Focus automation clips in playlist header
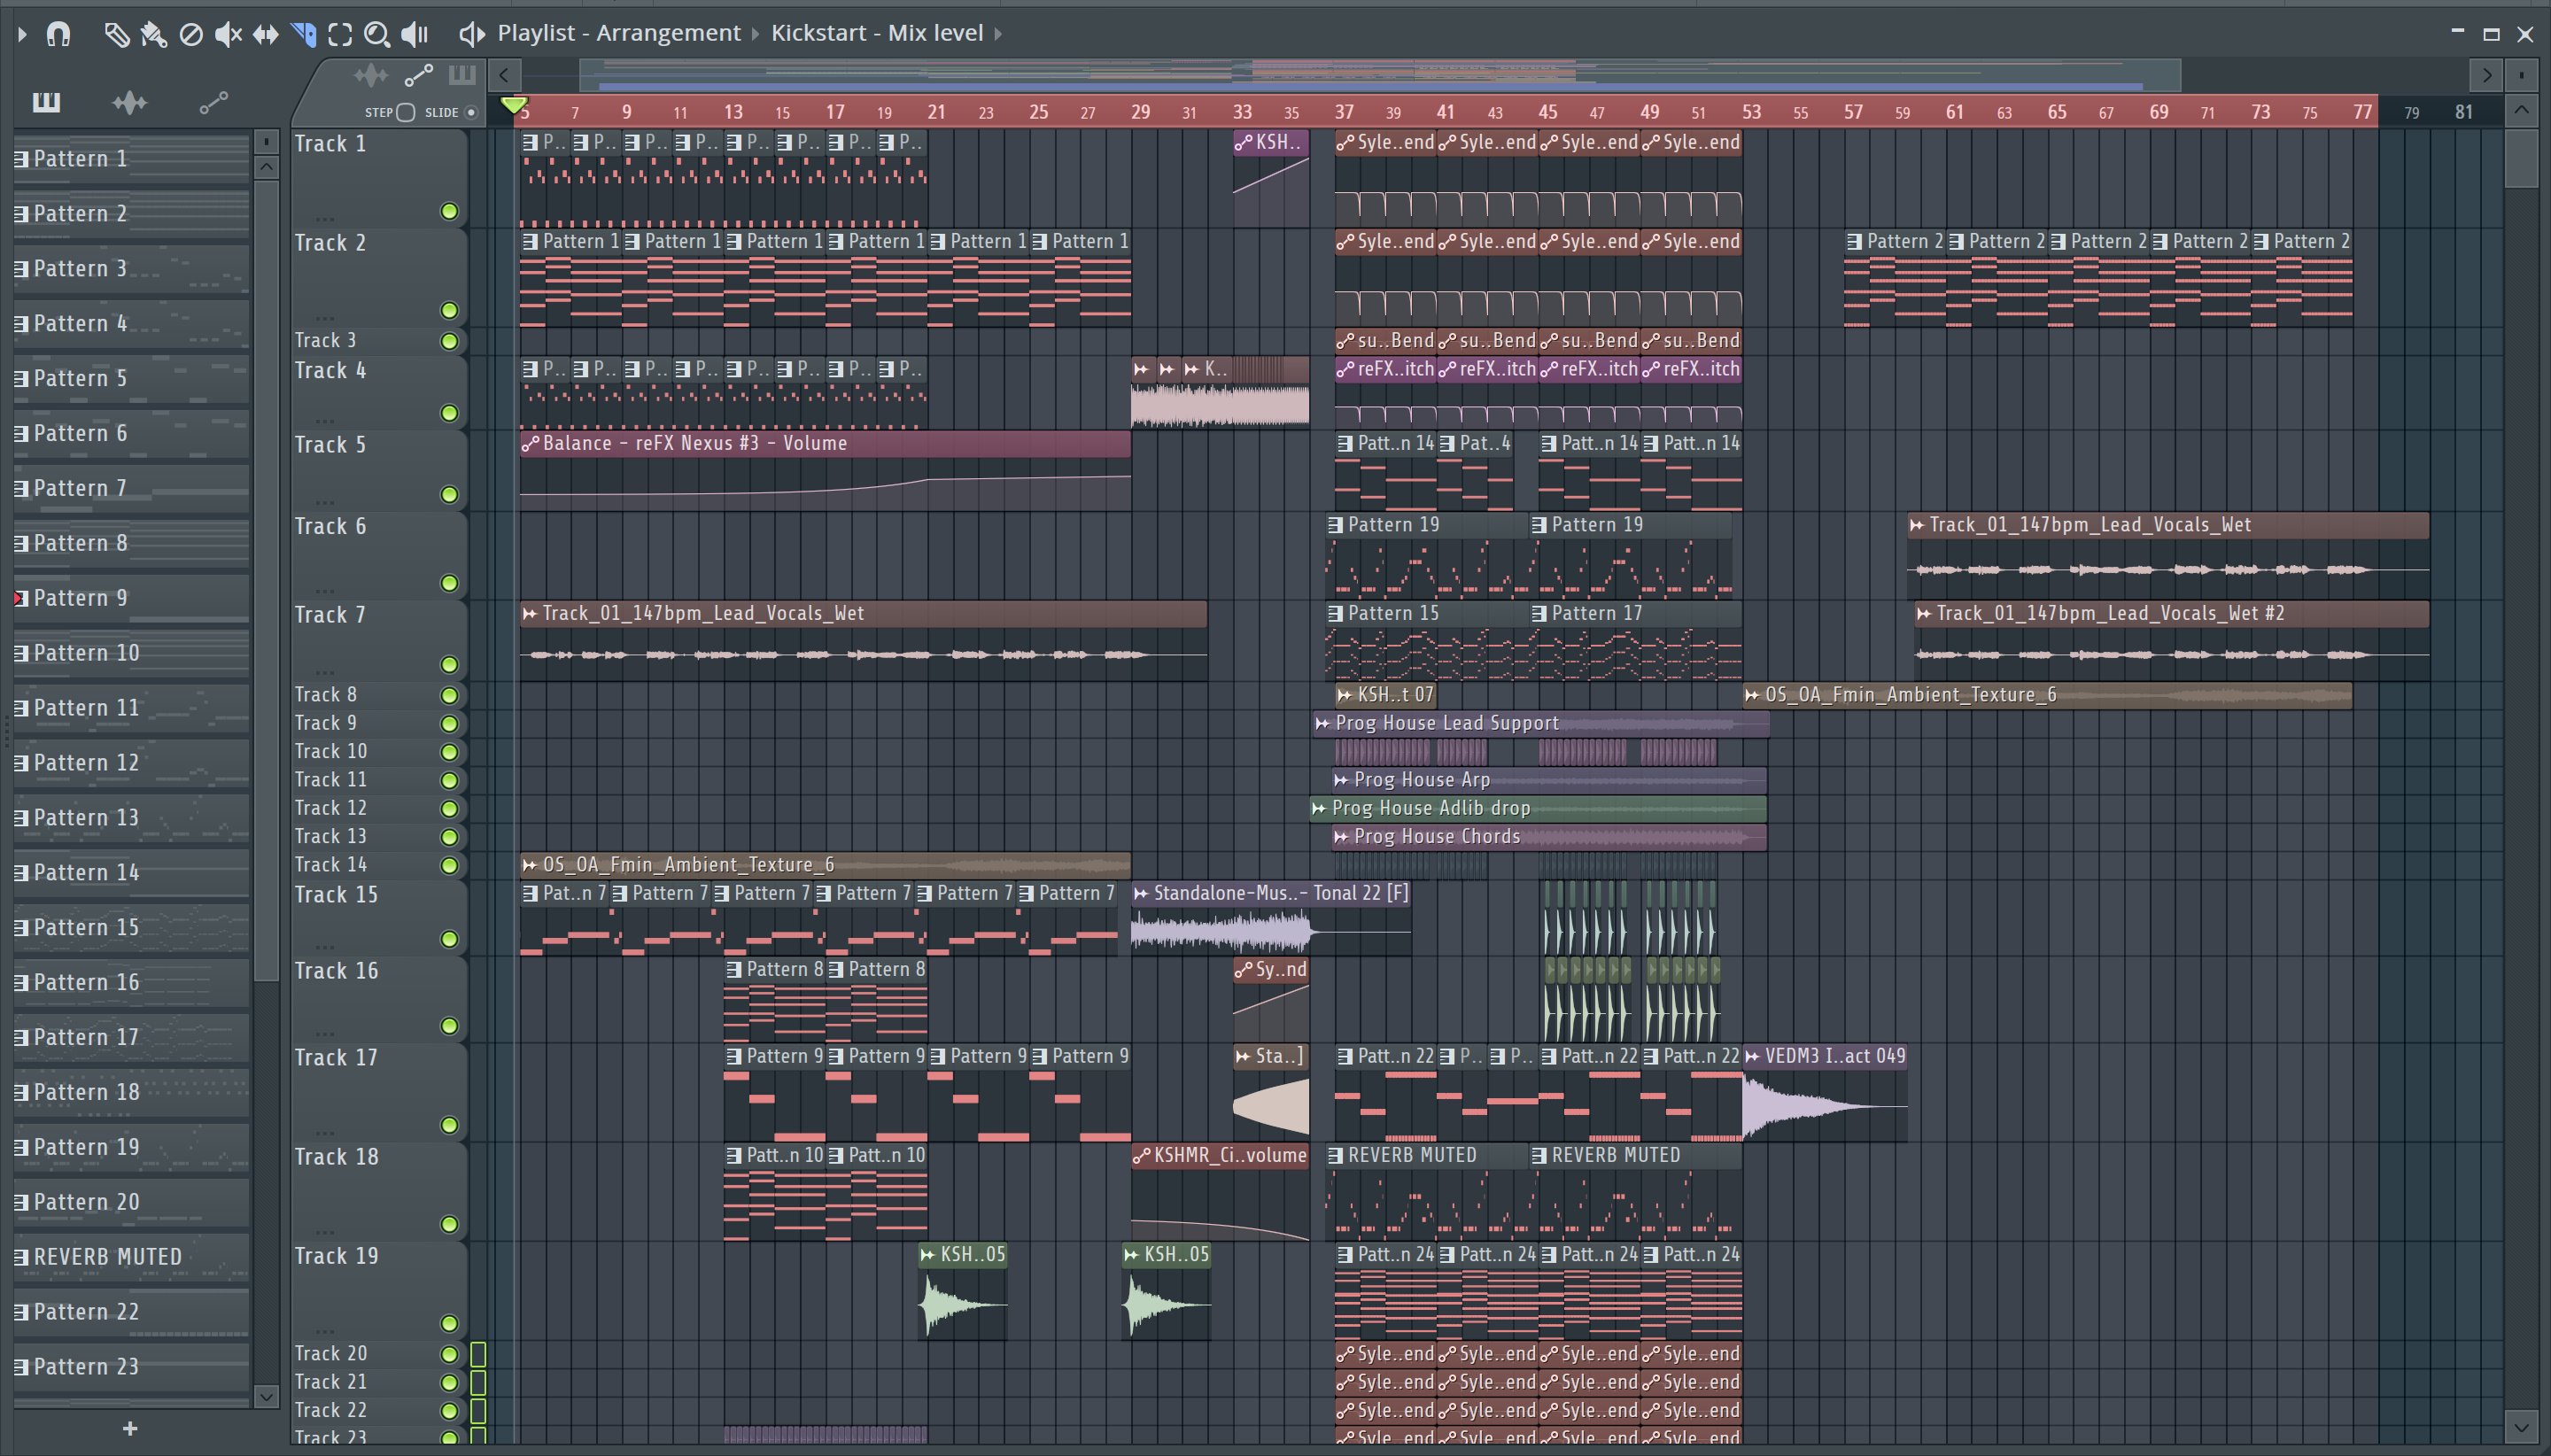The width and height of the screenshot is (2551, 1456). coord(418,75)
